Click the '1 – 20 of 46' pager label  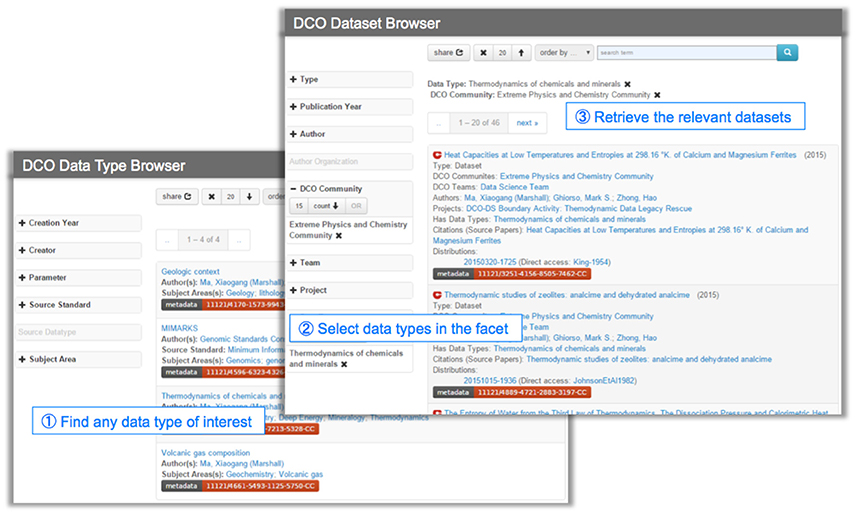(479, 123)
